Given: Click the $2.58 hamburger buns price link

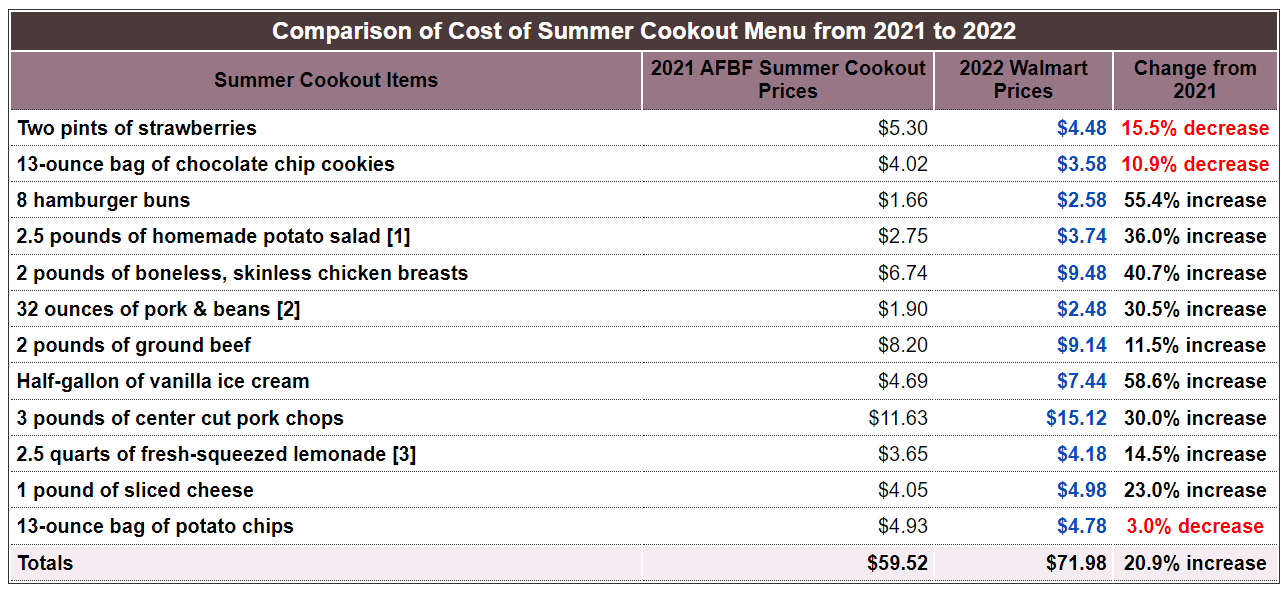Looking at the screenshot, I should 1081,200.
